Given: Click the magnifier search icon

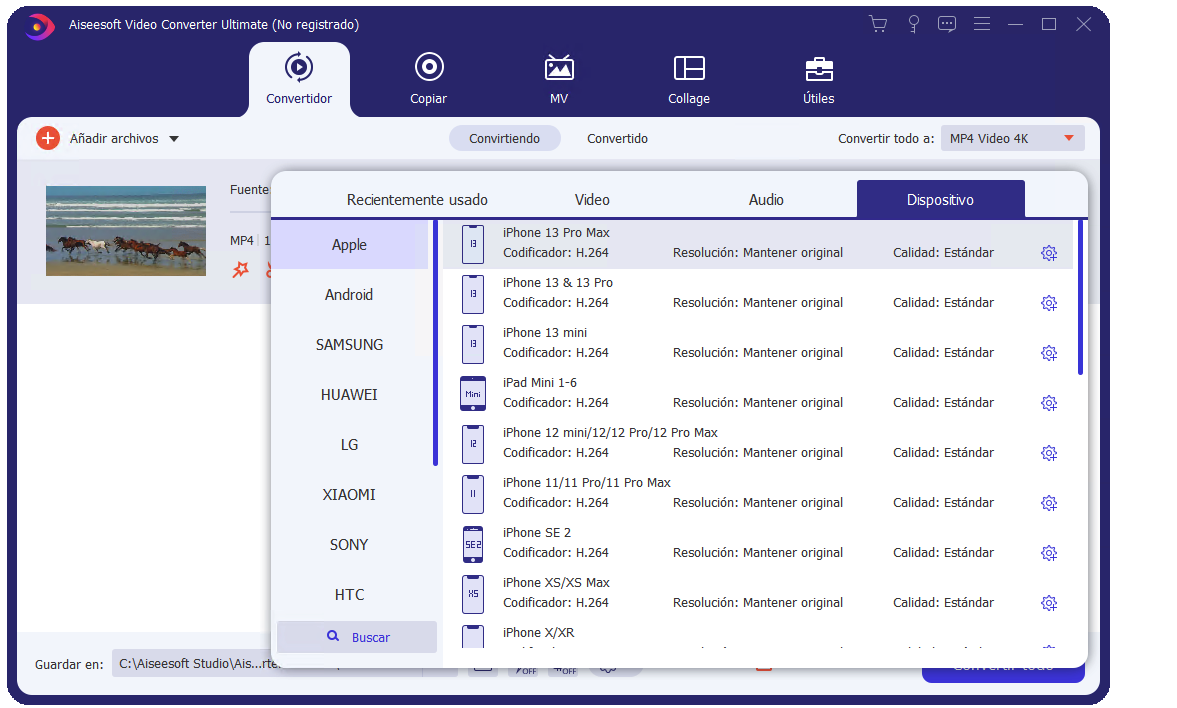Looking at the screenshot, I should 333,636.
